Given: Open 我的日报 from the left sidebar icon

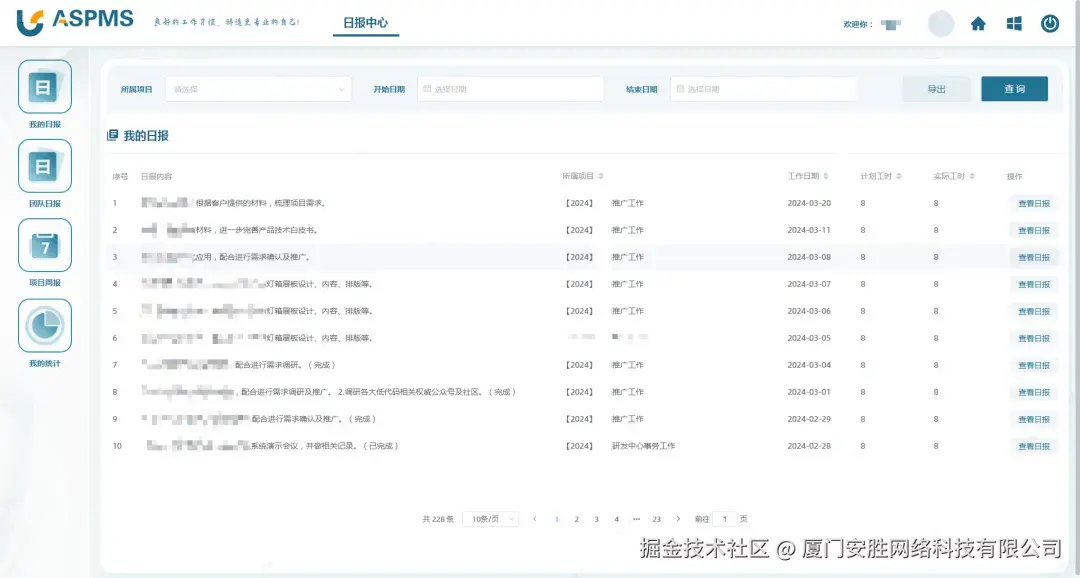Looking at the screenshot, I should pos(44,88).
